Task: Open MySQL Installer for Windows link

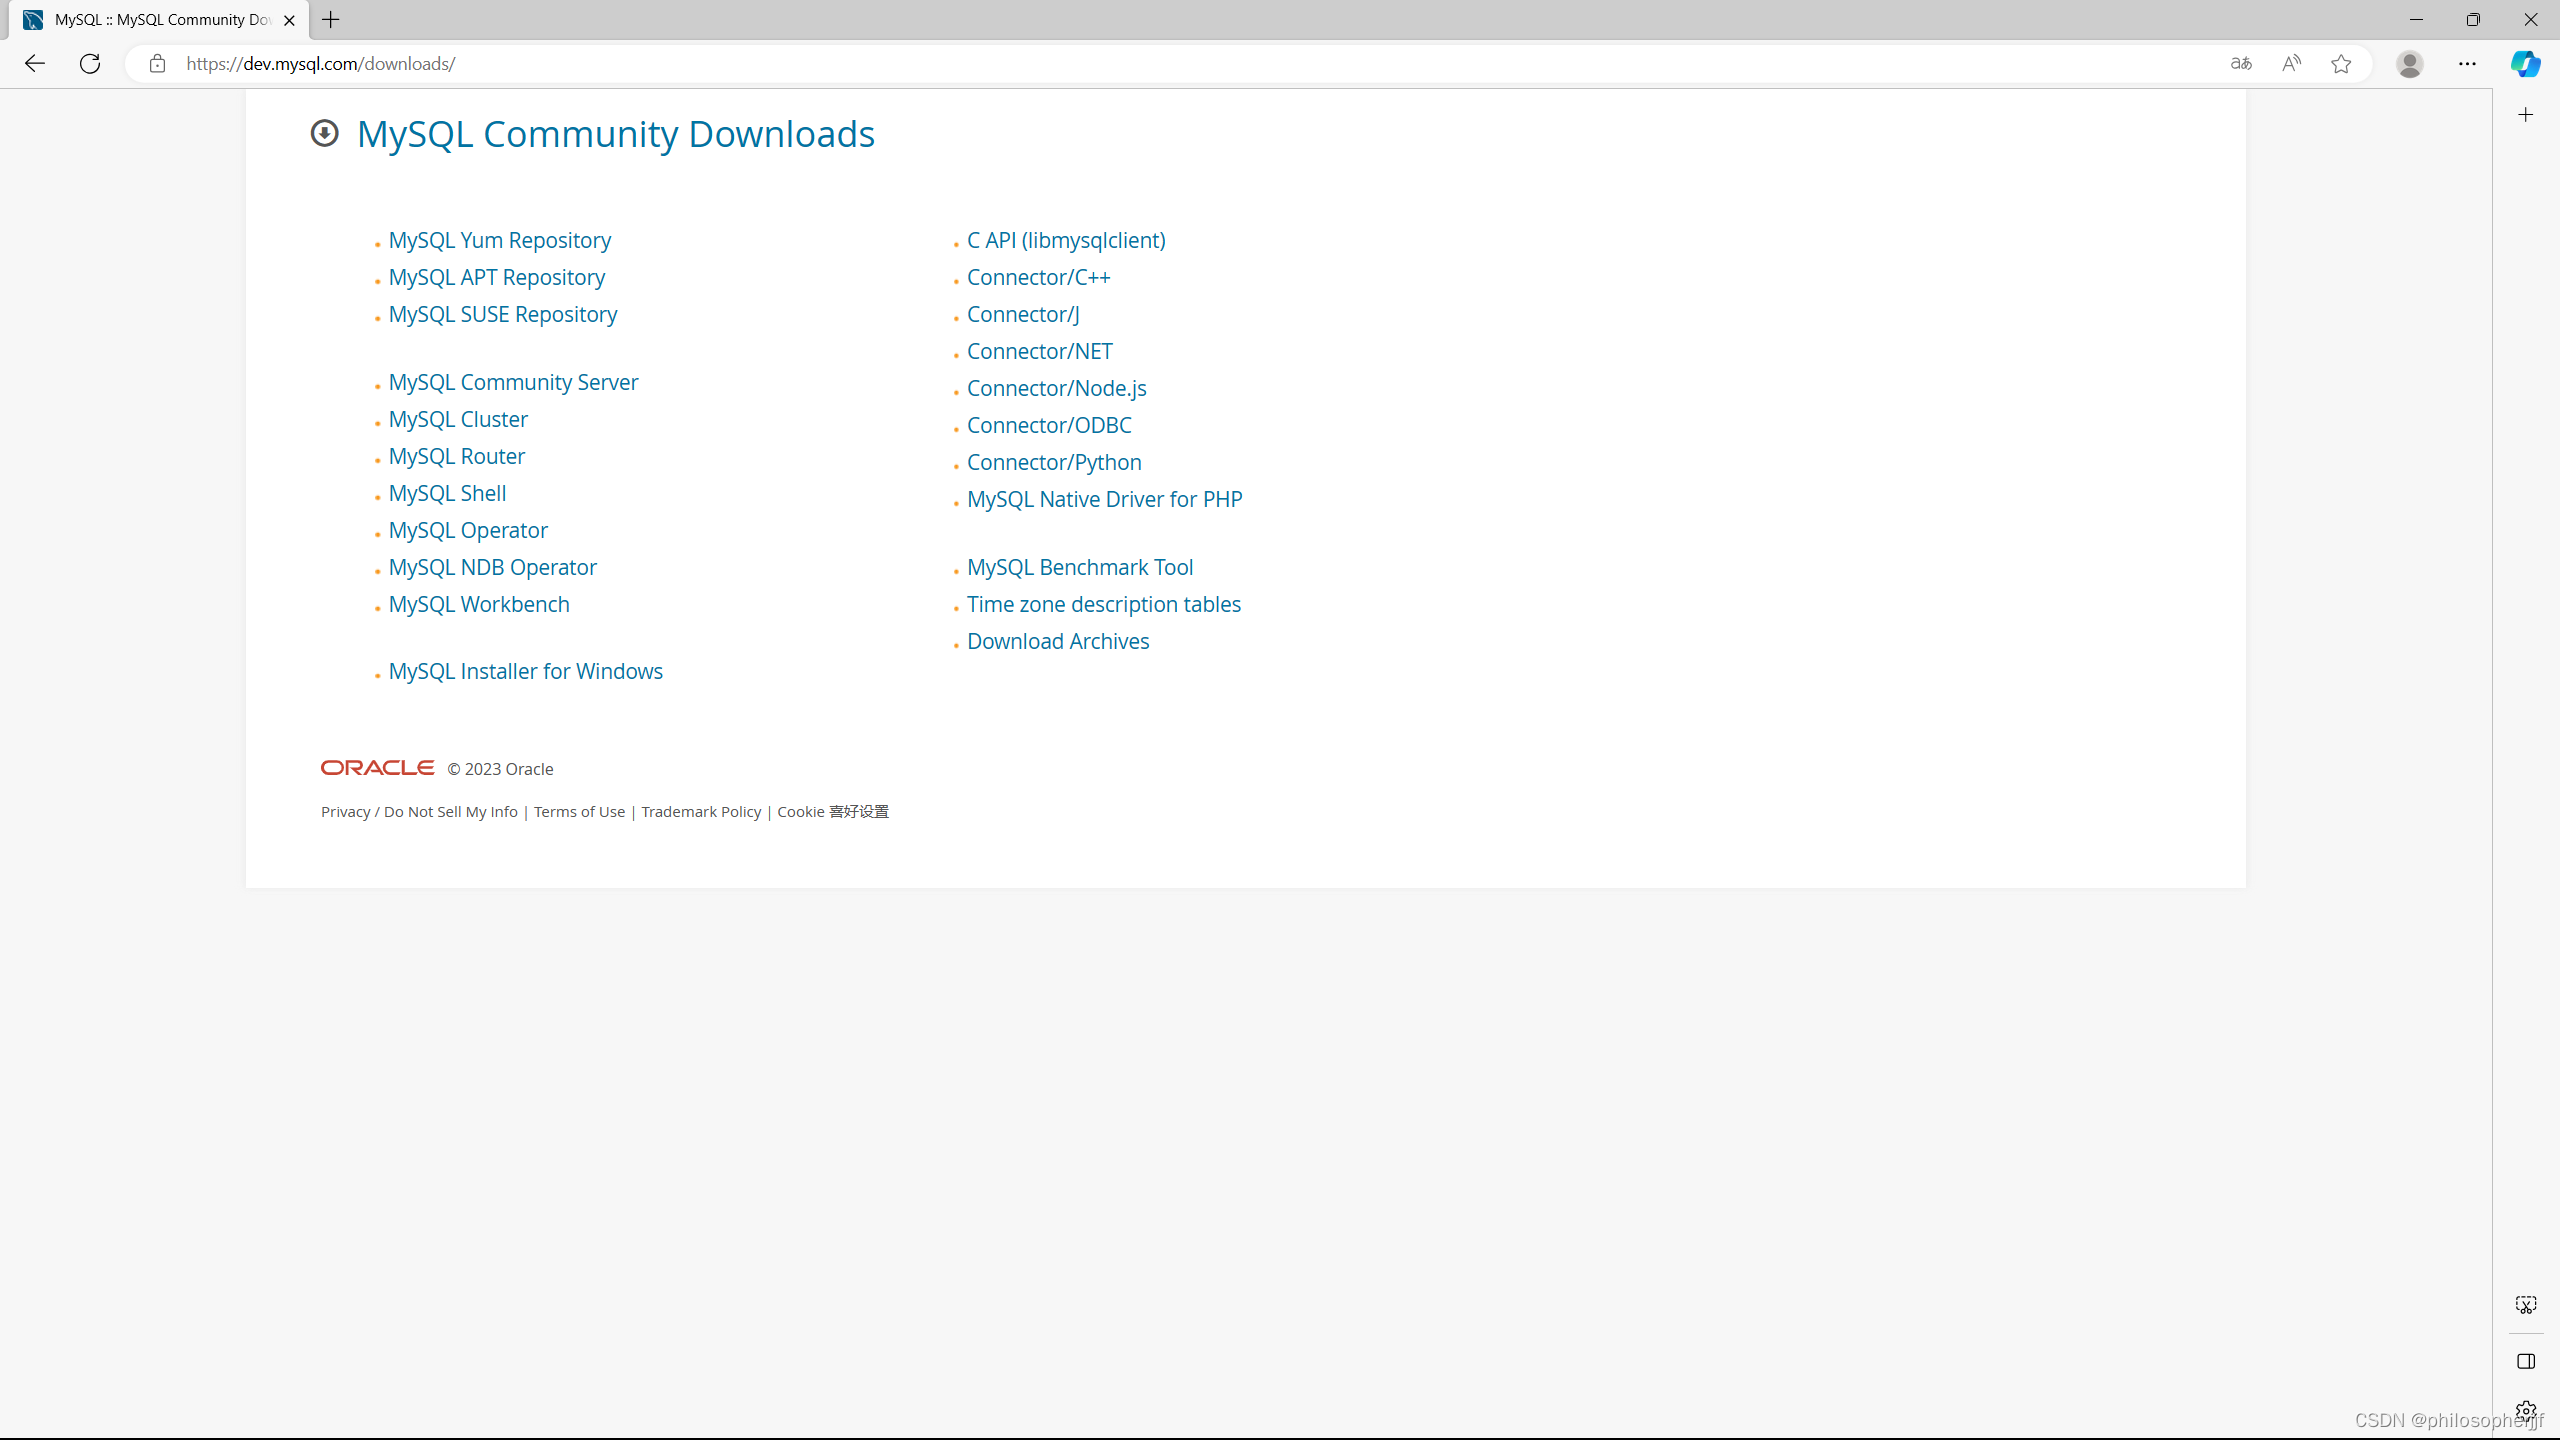Action: point(525,671)
